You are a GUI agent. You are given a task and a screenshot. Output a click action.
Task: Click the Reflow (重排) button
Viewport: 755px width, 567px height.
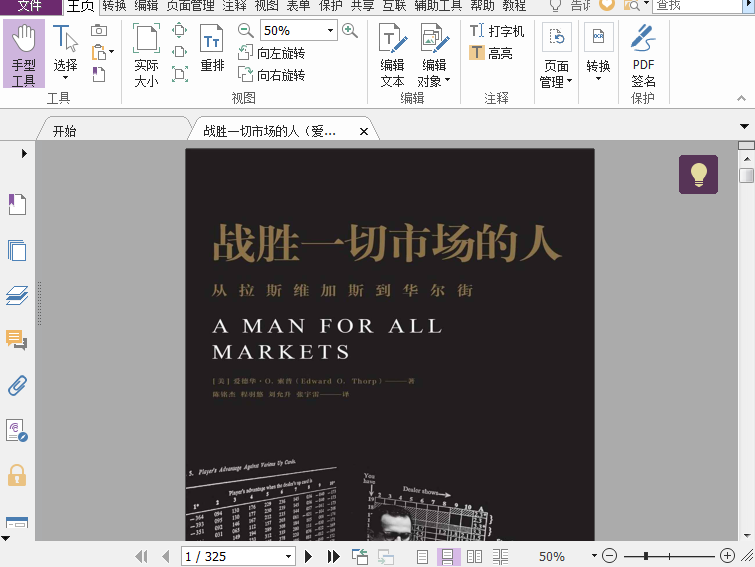[x=212, y=48]
